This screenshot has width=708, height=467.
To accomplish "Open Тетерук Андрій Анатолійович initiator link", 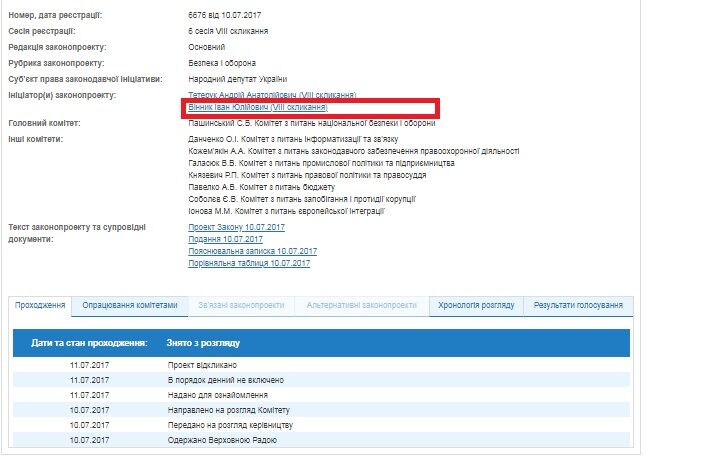I will (272, 94).
